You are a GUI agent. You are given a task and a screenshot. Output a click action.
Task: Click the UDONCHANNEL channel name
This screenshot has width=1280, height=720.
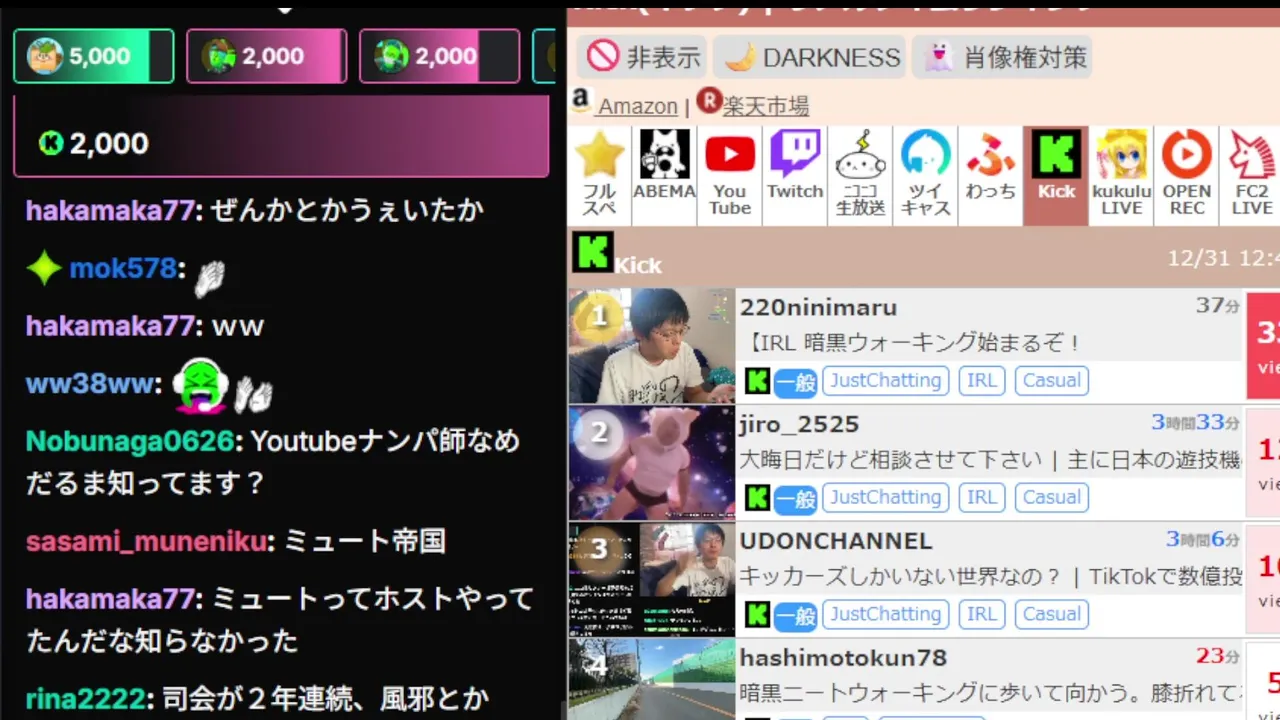point(836,541)
